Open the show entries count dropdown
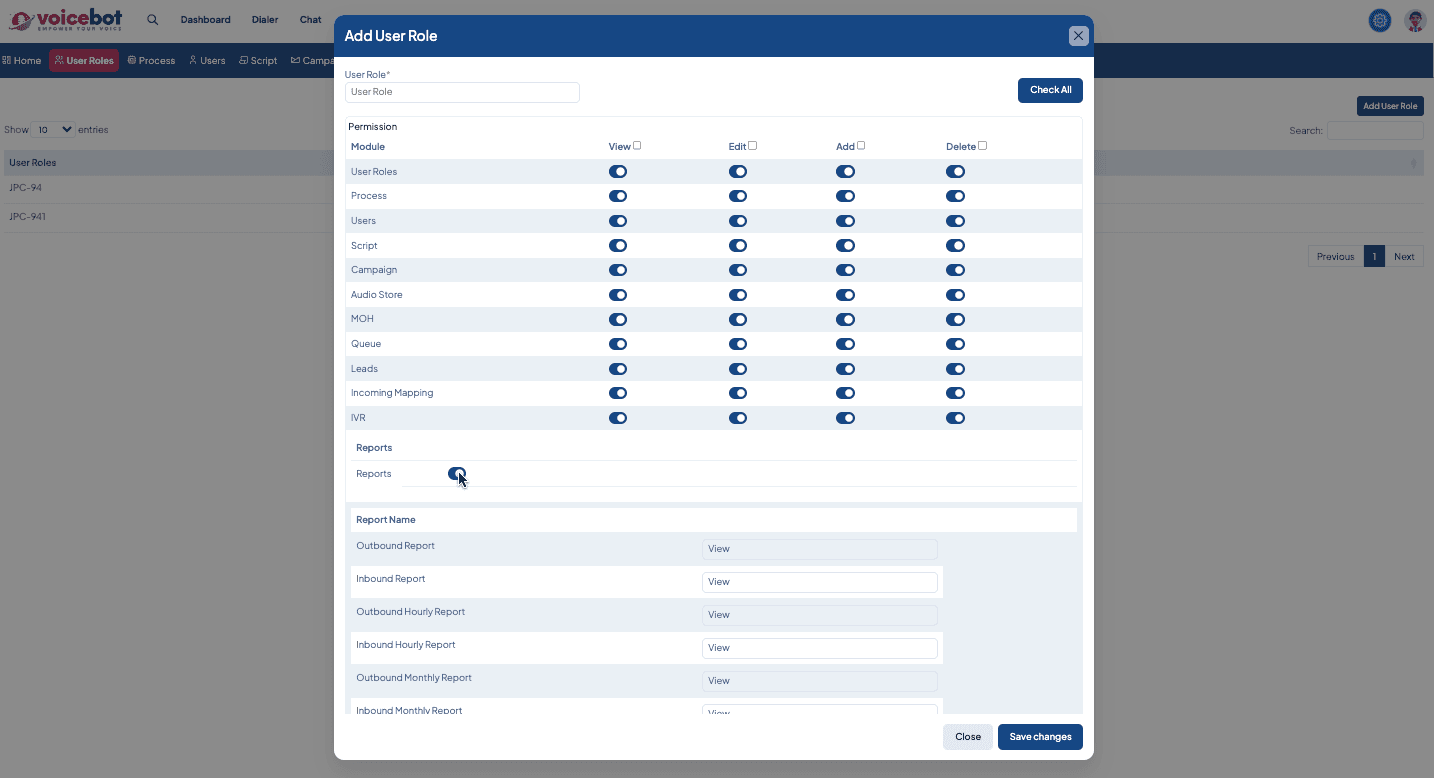The height and width of the screenshot is (778, 1434). 53,130
